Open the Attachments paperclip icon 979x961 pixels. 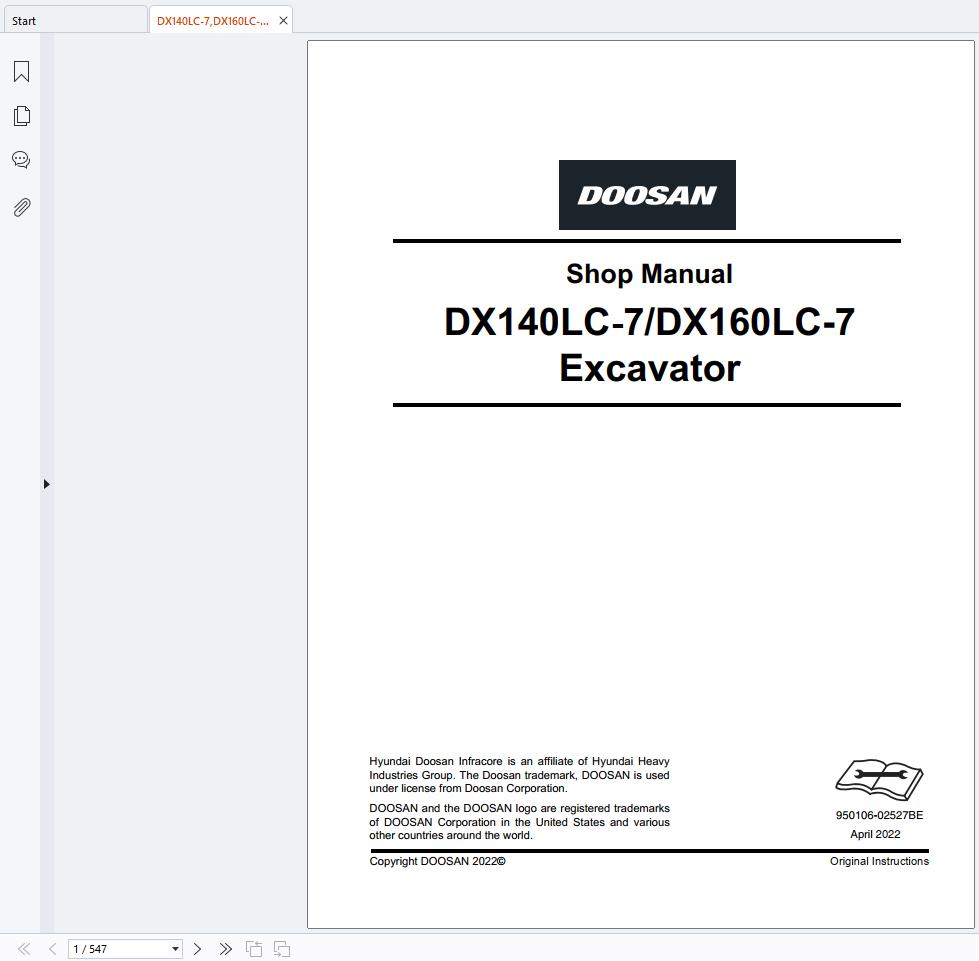[x=21, y=207]
